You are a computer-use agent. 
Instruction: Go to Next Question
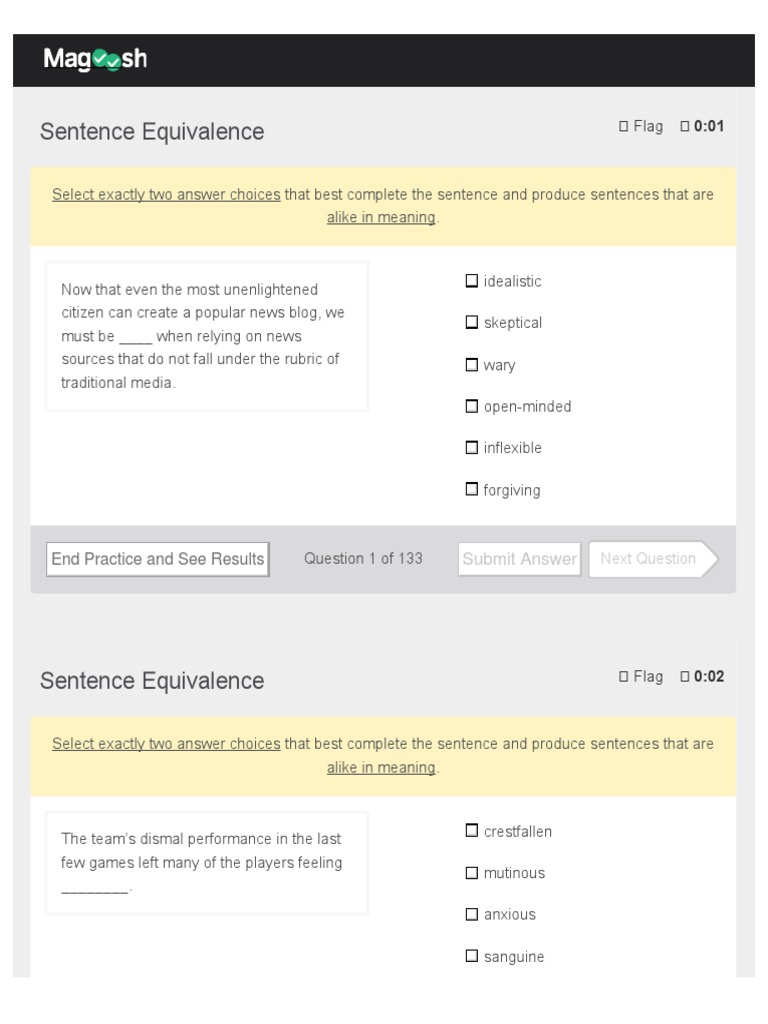coord(650,559)
